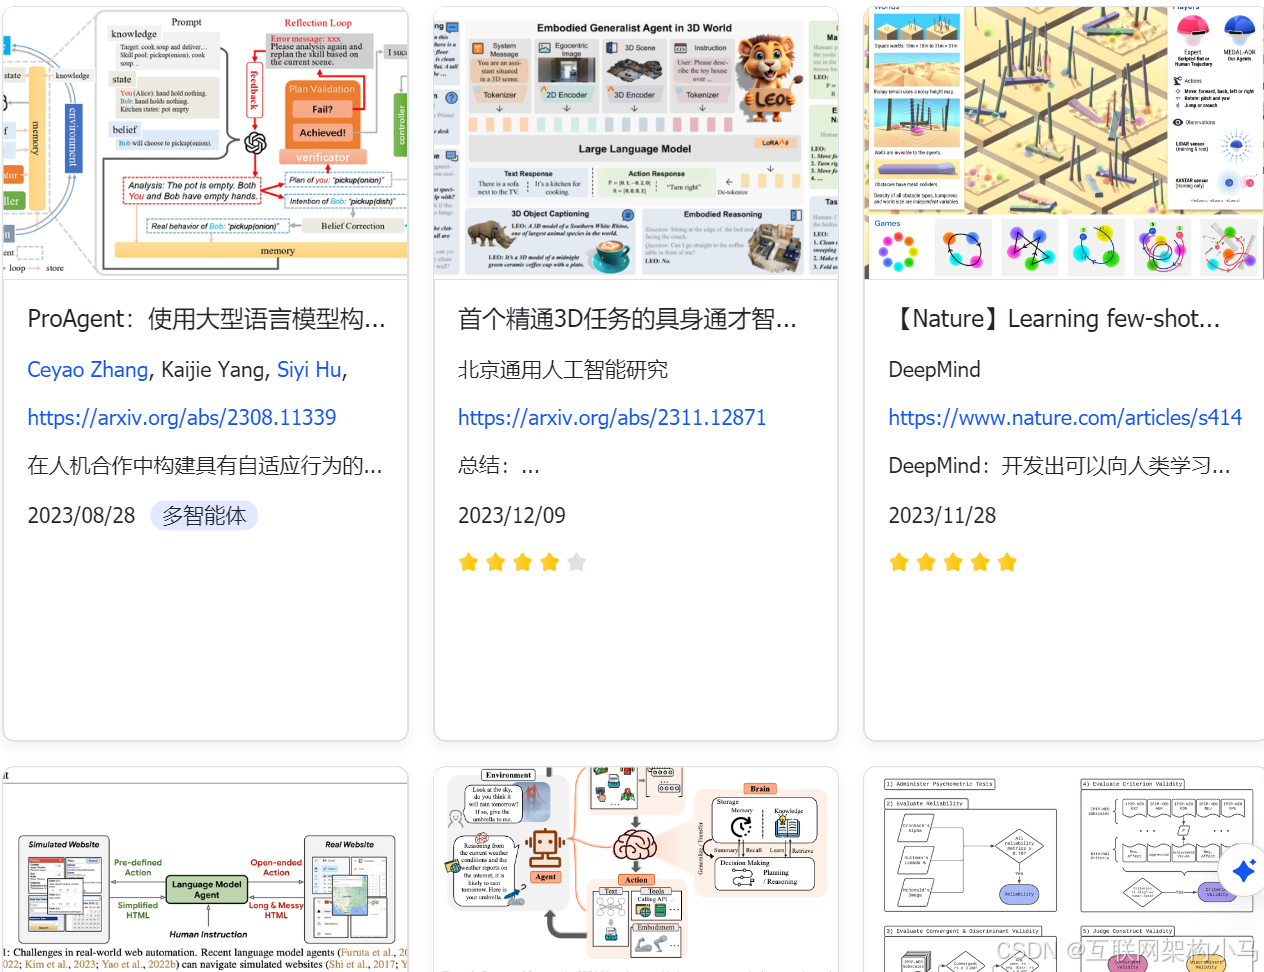Click the grey fifth star on 3D agent card
1264x972 pixels.
click(576, 562)
